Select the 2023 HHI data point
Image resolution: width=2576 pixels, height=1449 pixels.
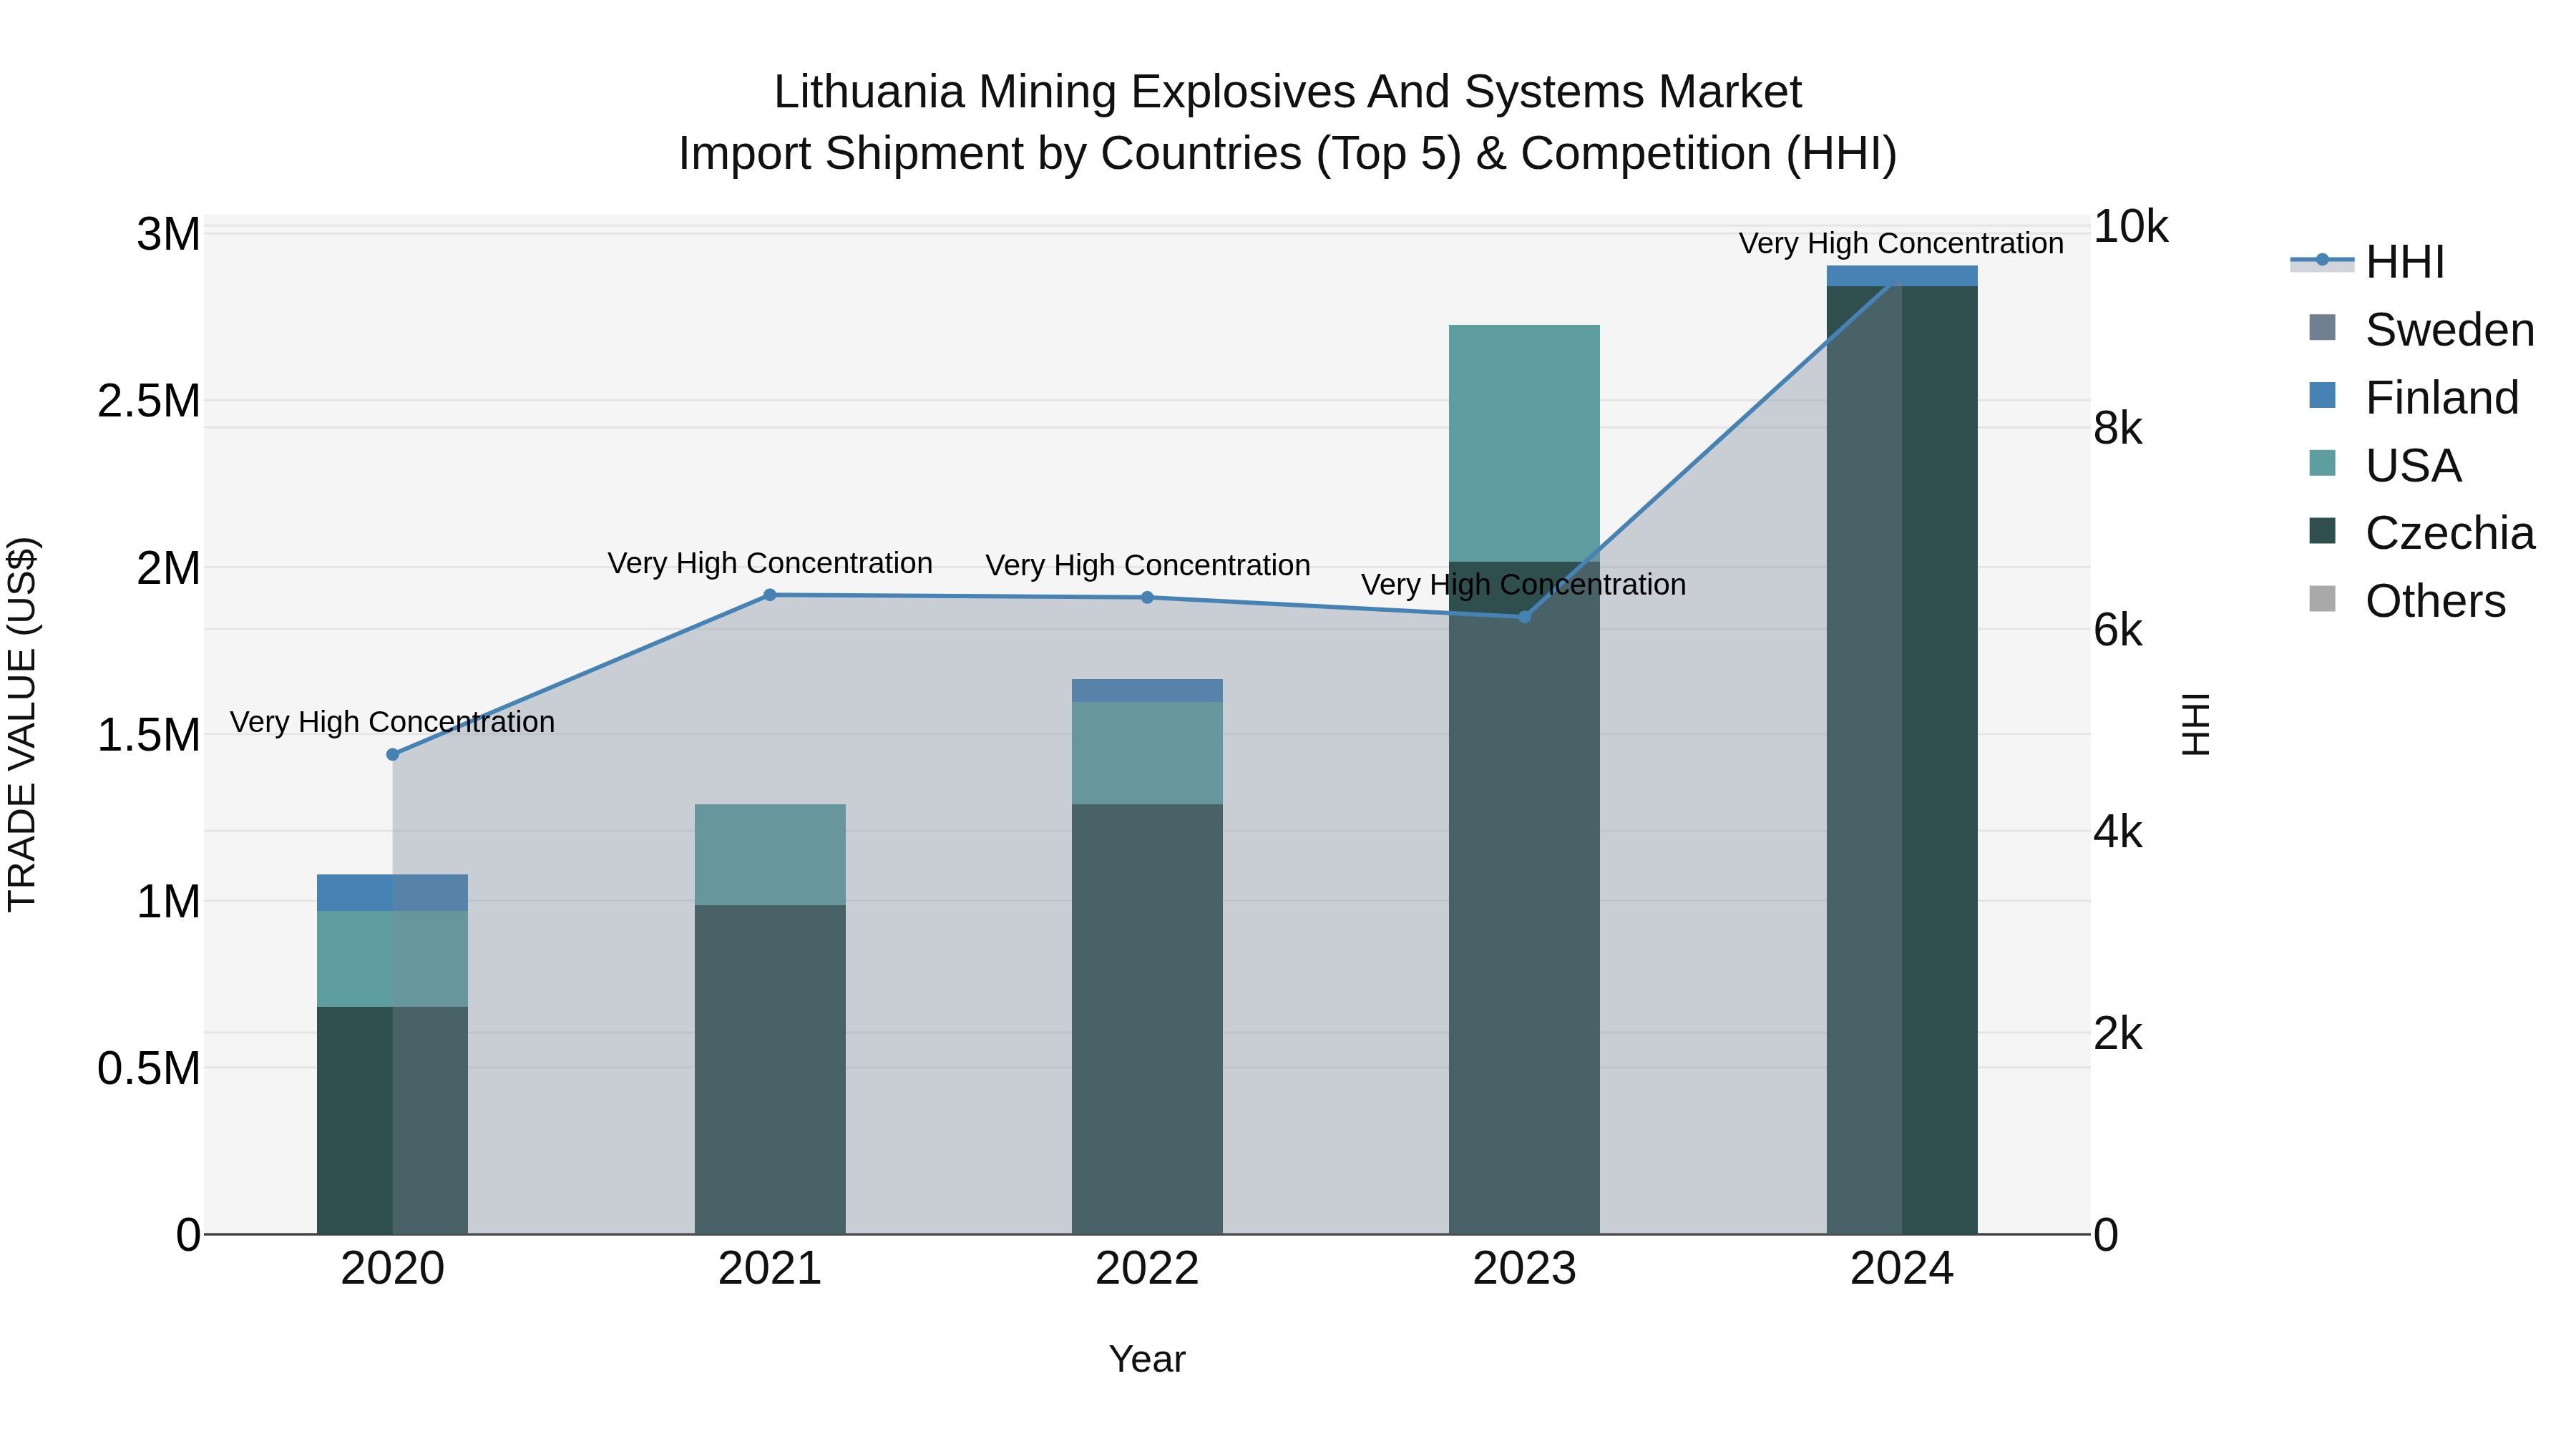tap(1525, 617)
